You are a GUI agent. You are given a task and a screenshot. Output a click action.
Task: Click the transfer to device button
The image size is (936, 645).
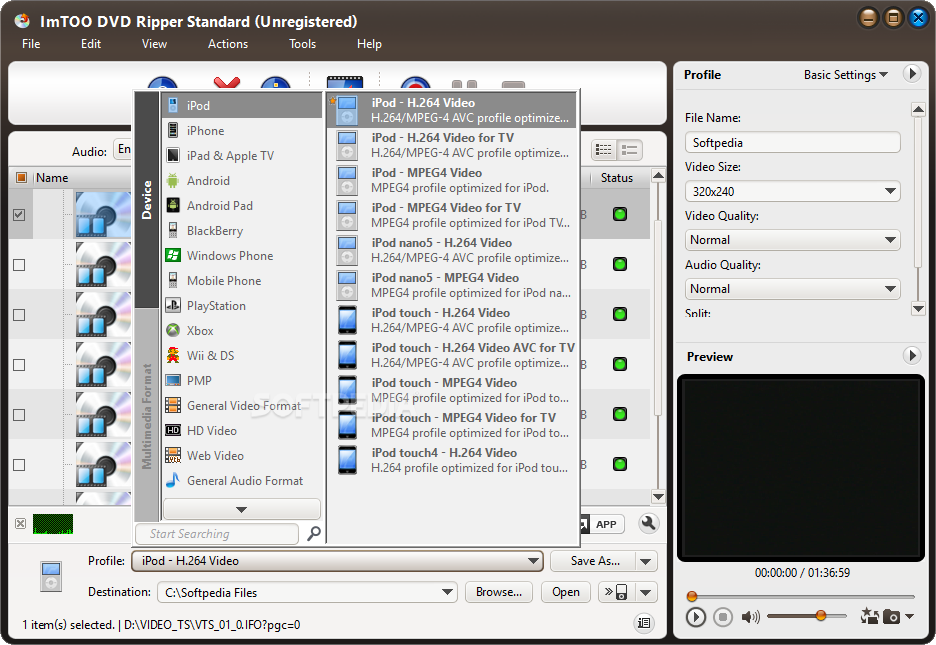pyautogui.click(x=616, y=592)
